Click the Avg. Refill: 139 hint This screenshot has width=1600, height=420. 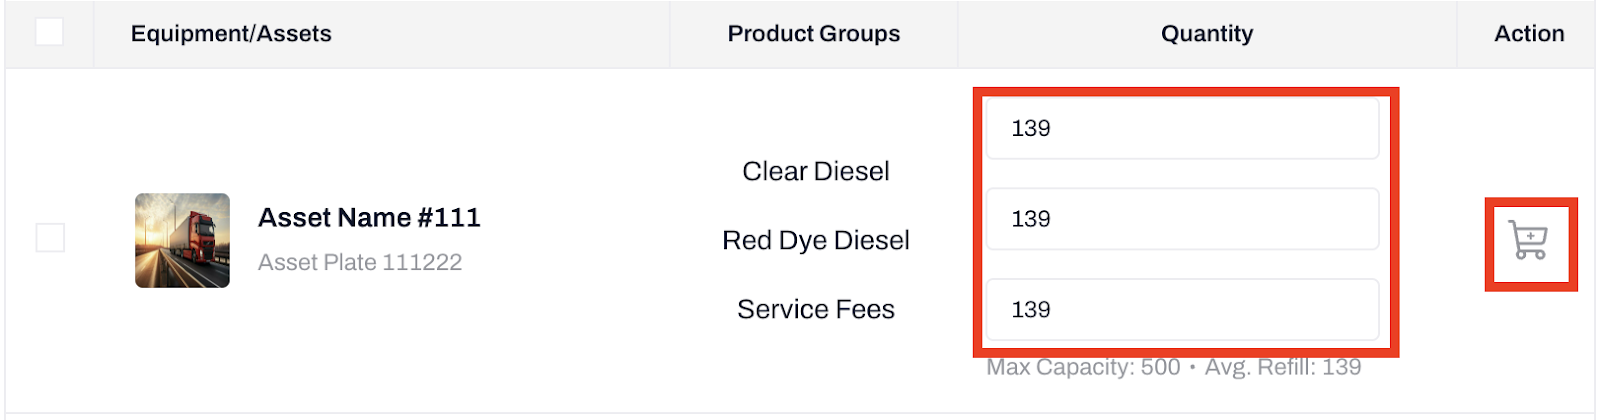[1283, 368]
